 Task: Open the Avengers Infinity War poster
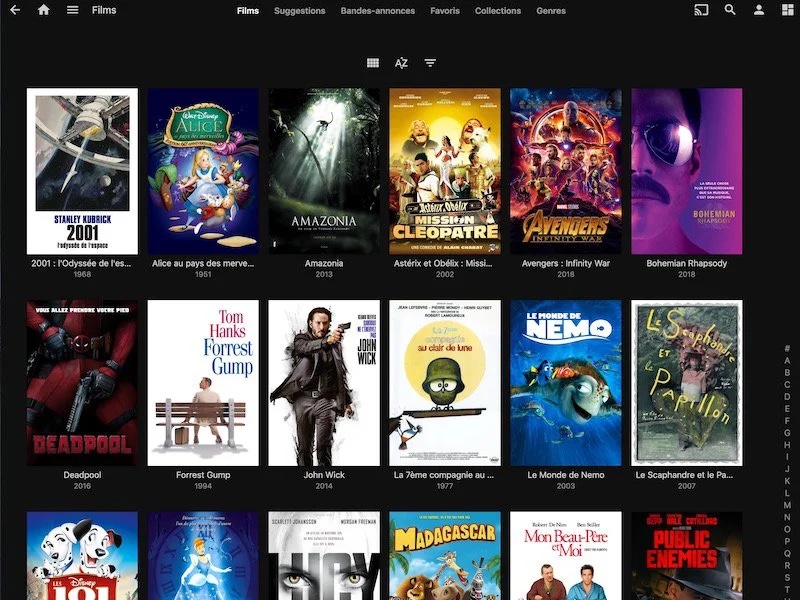(566, 171)
